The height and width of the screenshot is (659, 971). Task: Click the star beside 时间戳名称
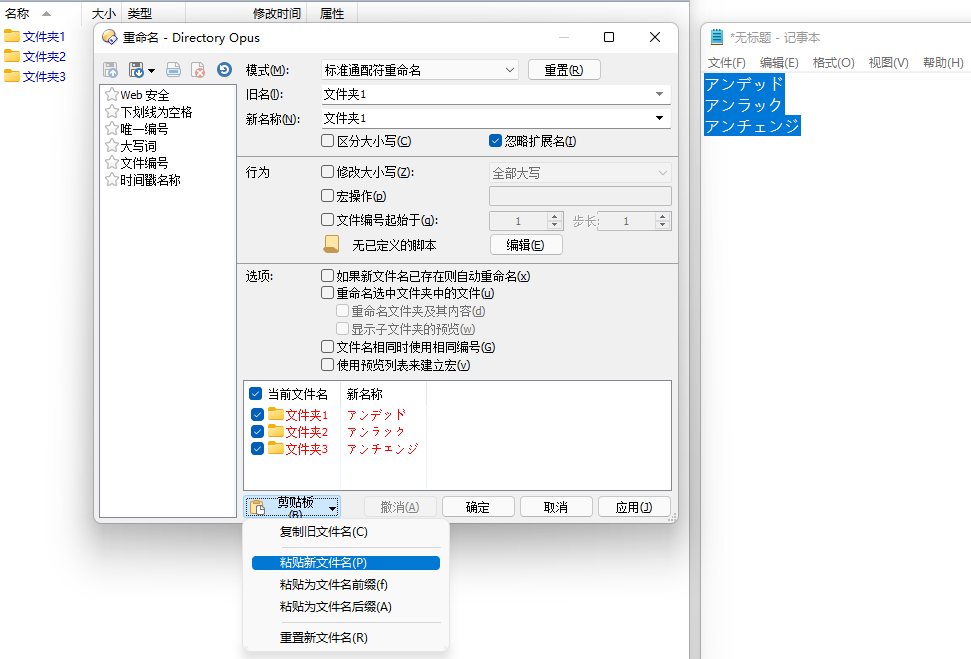tap(111, 180)
